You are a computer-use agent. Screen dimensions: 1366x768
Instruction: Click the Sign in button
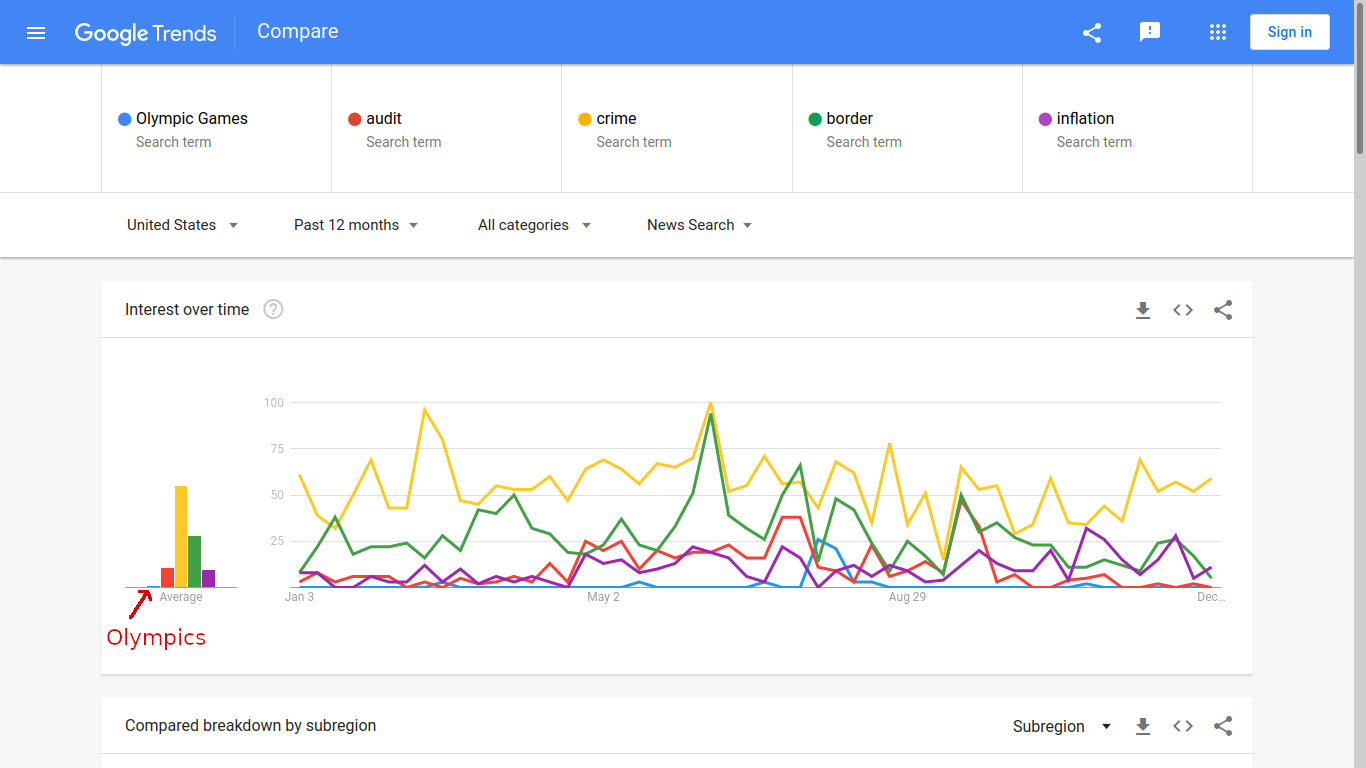(x=1290, y=32)
